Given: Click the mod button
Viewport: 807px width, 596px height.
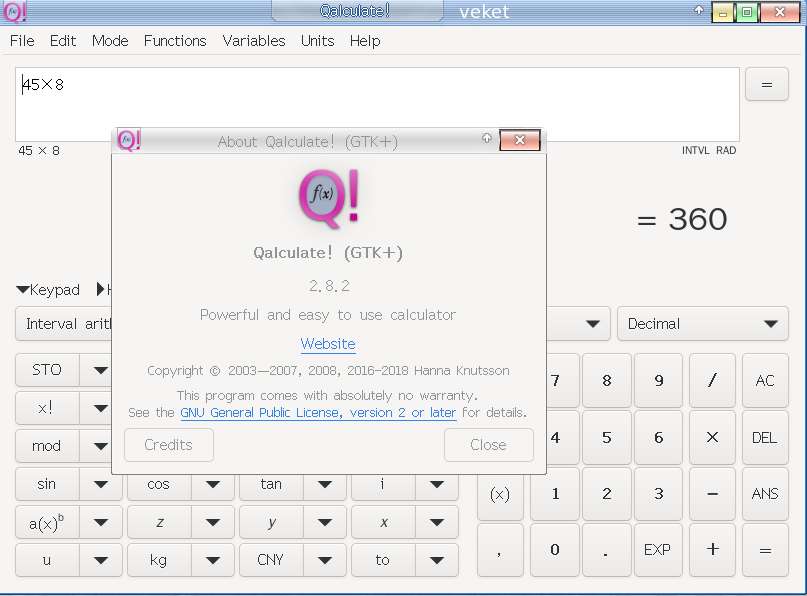Looking at the screenshot, I should (x=47, y=446).
